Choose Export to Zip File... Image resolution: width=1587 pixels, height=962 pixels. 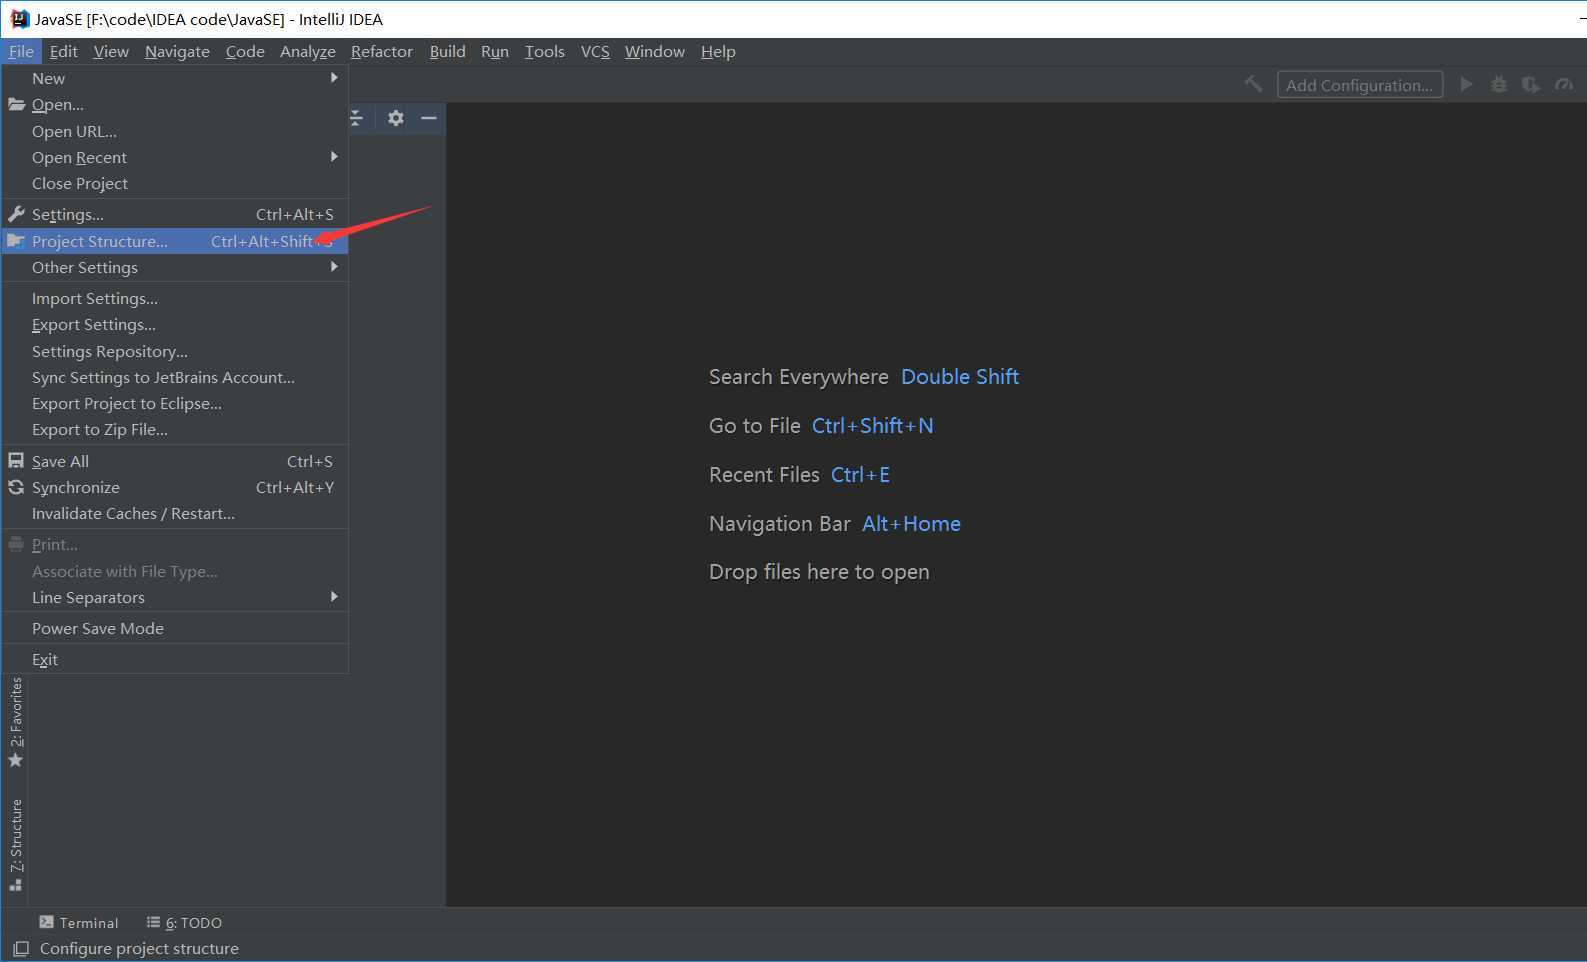175,429
